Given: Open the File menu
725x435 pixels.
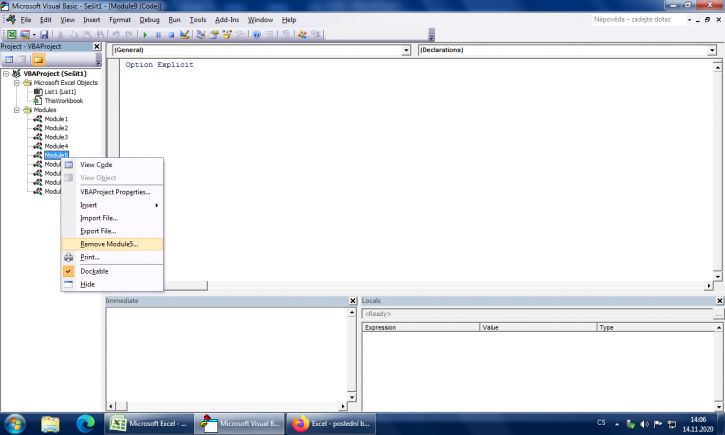Looking at the screenshot, I should pos(26,20).
